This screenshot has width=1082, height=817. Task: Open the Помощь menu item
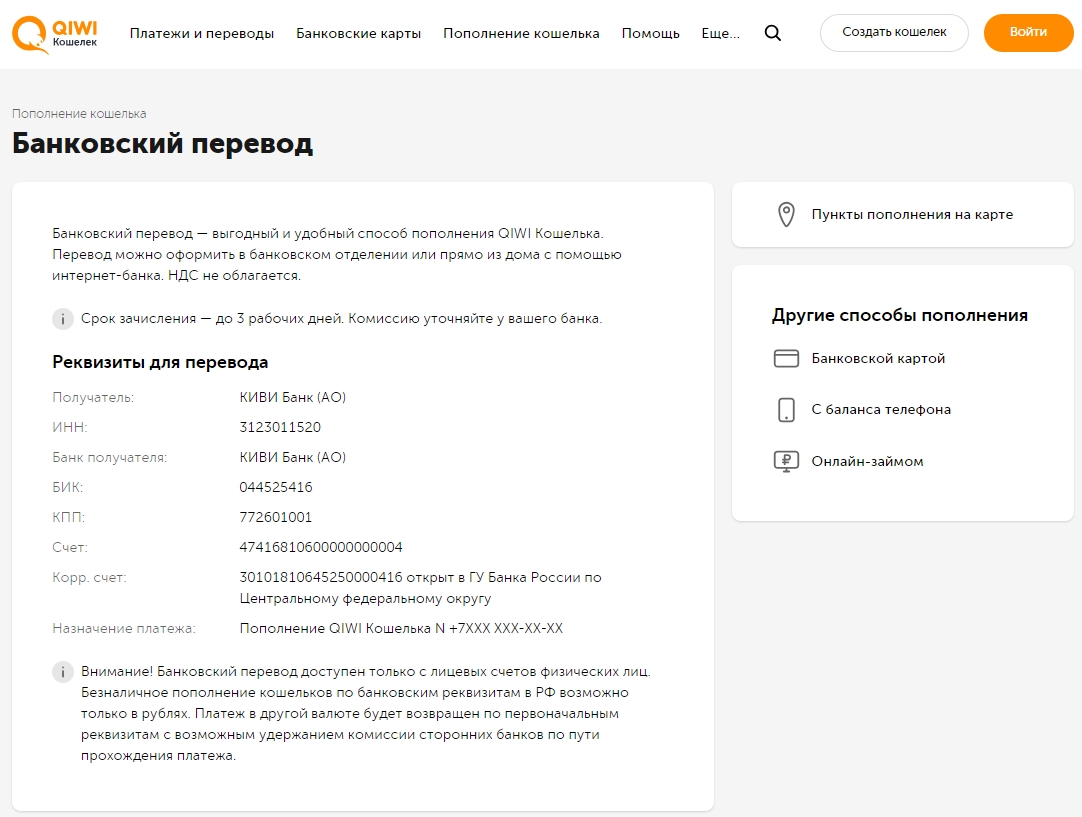(650, 33)
